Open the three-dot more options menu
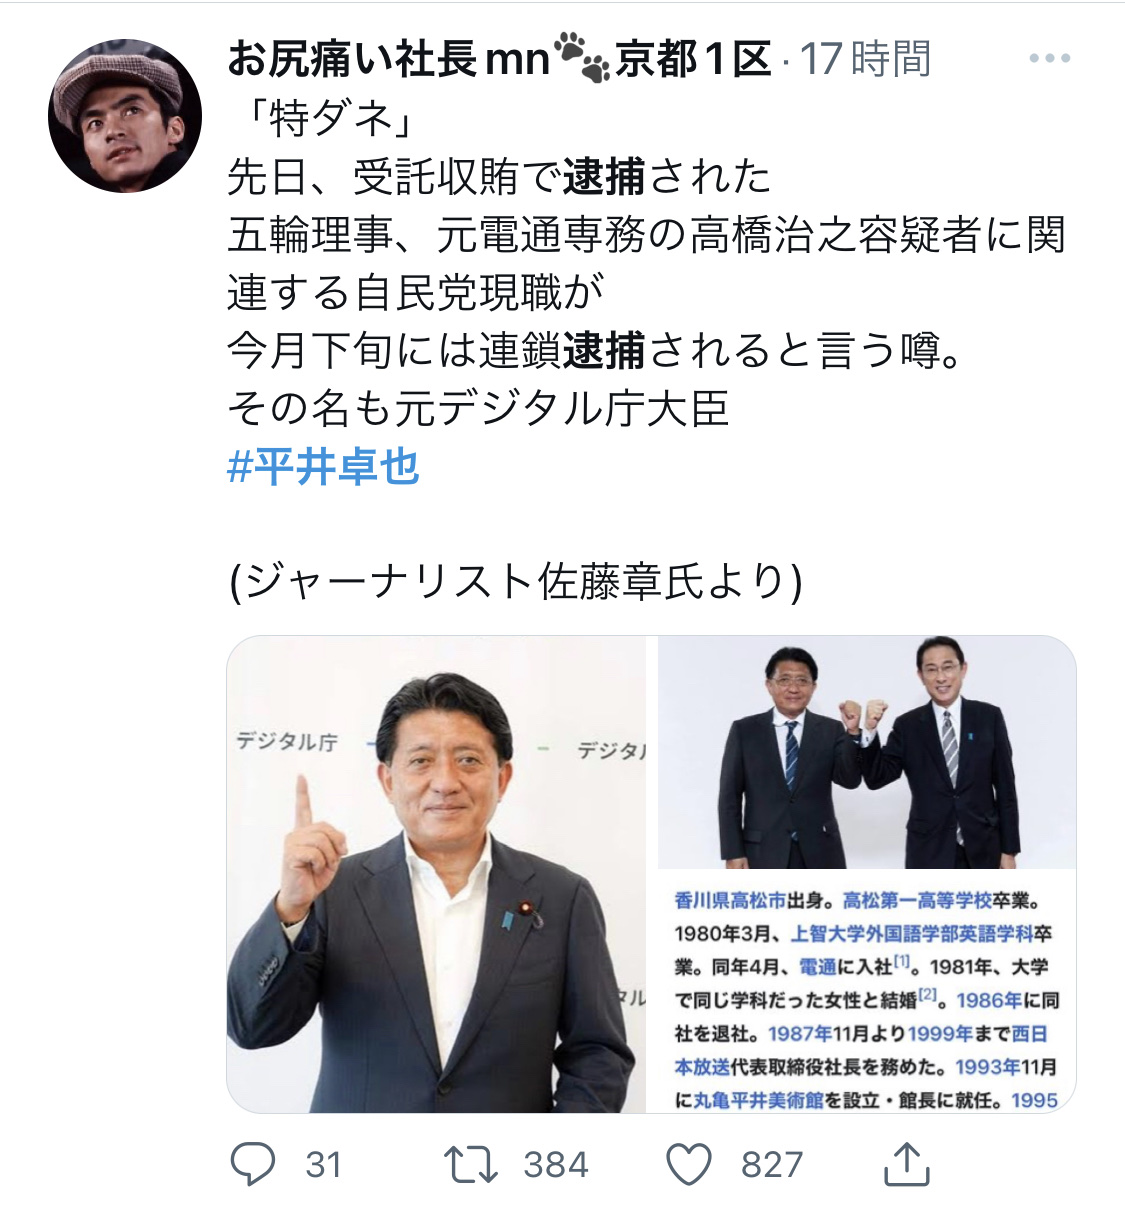 click(x=1050, y=59)
